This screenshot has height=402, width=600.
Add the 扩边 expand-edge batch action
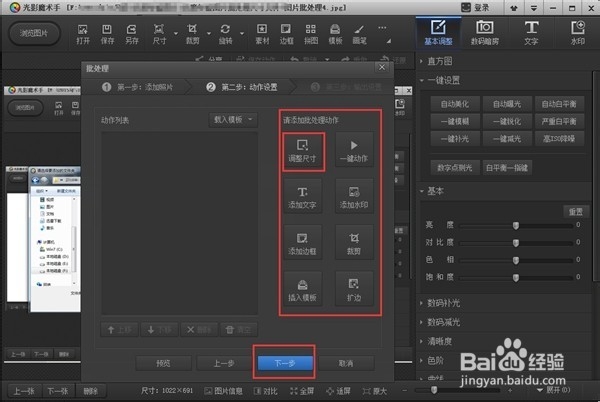(x=354, y=290)
